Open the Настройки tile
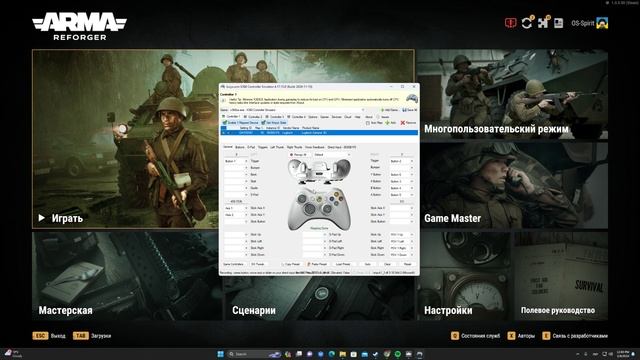This screenshot has width=640, height=360. [x=464, y=276]
